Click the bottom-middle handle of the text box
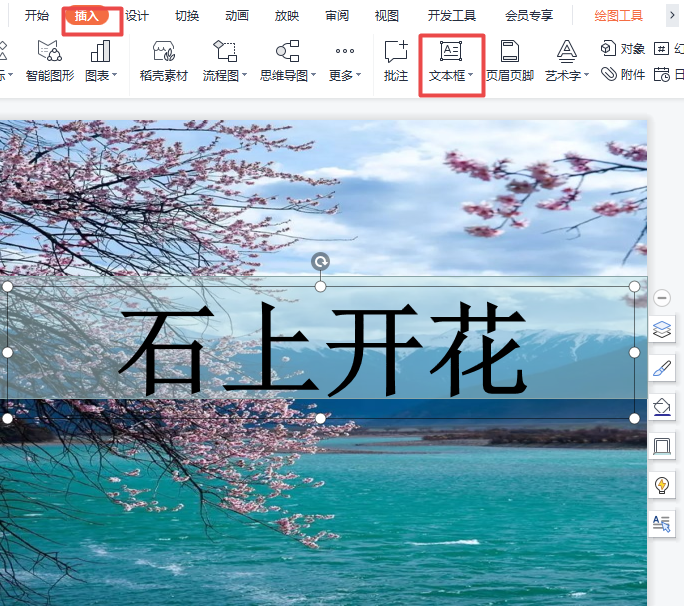The height and width of the screenshot is (606, 684). tap(320, 418)
